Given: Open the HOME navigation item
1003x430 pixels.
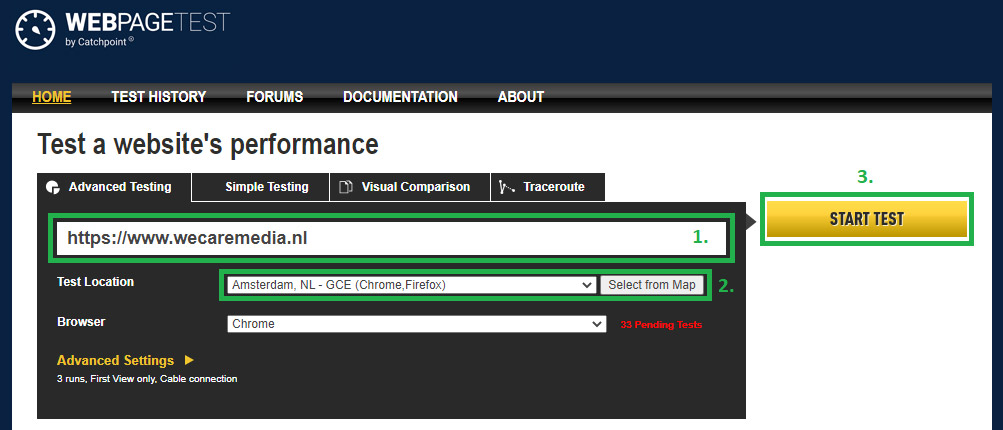Looking at the screenshot, I should [x=52, y=97].
